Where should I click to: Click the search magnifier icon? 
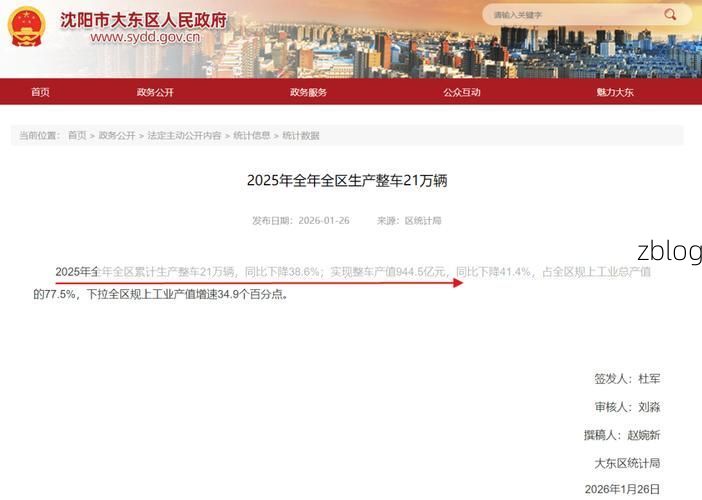coord(670,14)
